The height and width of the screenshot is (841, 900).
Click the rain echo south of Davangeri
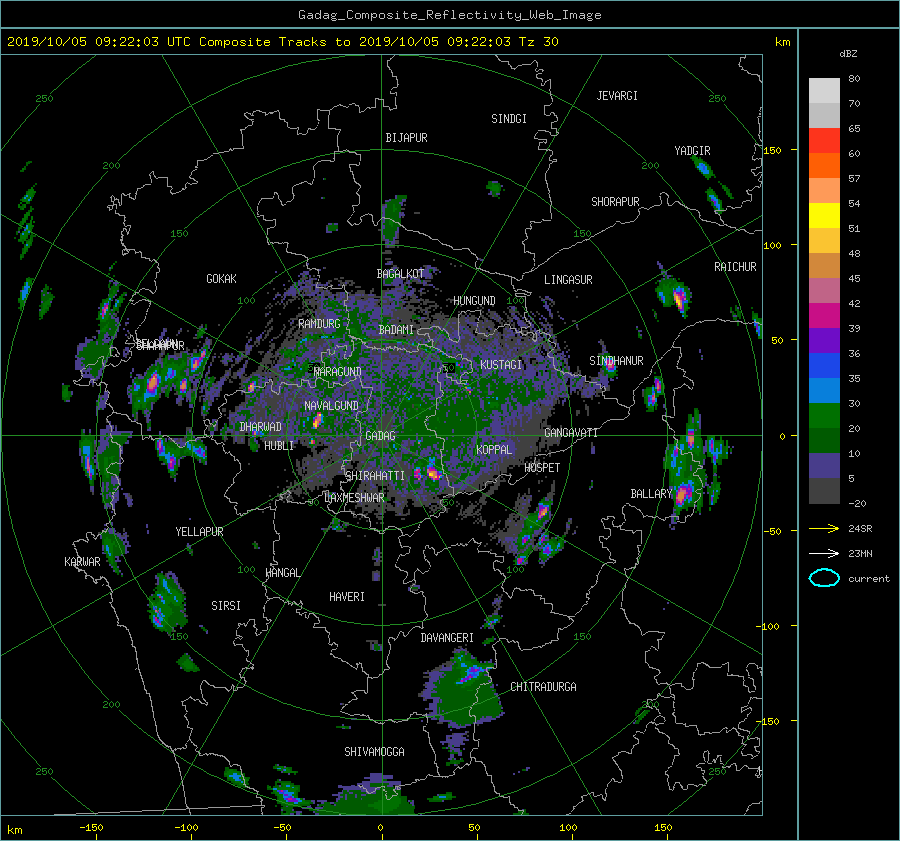pyautogui.click(x=464, y=686)
